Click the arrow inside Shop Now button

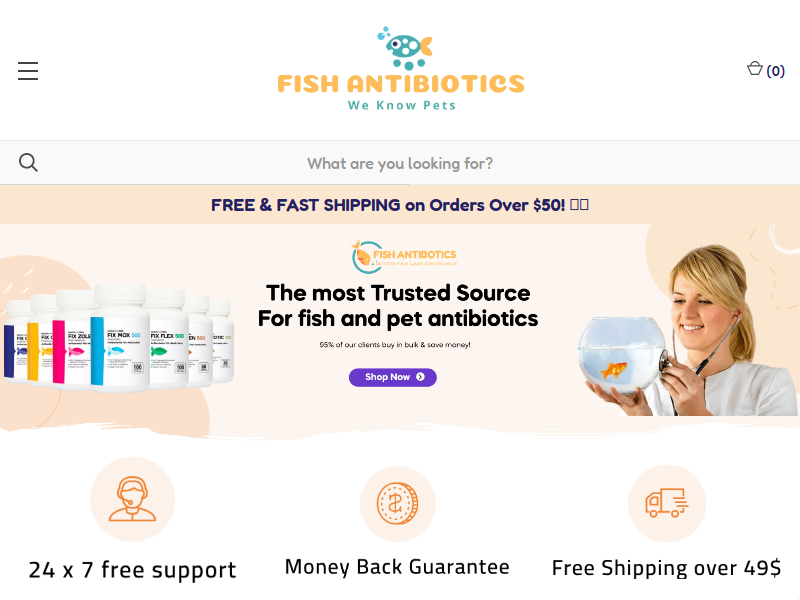(x=420, y=377)
